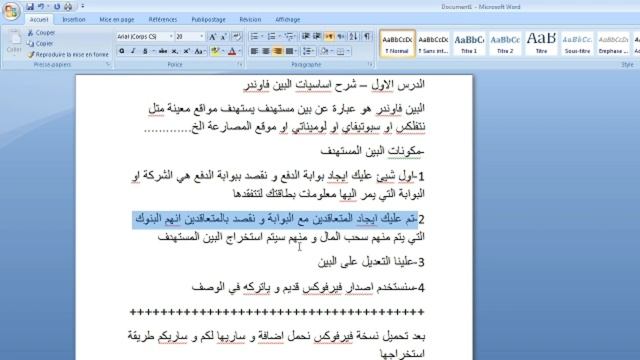640x360 pixels.
Task: Grow the font size with the large A
Action: coord(212,37)
